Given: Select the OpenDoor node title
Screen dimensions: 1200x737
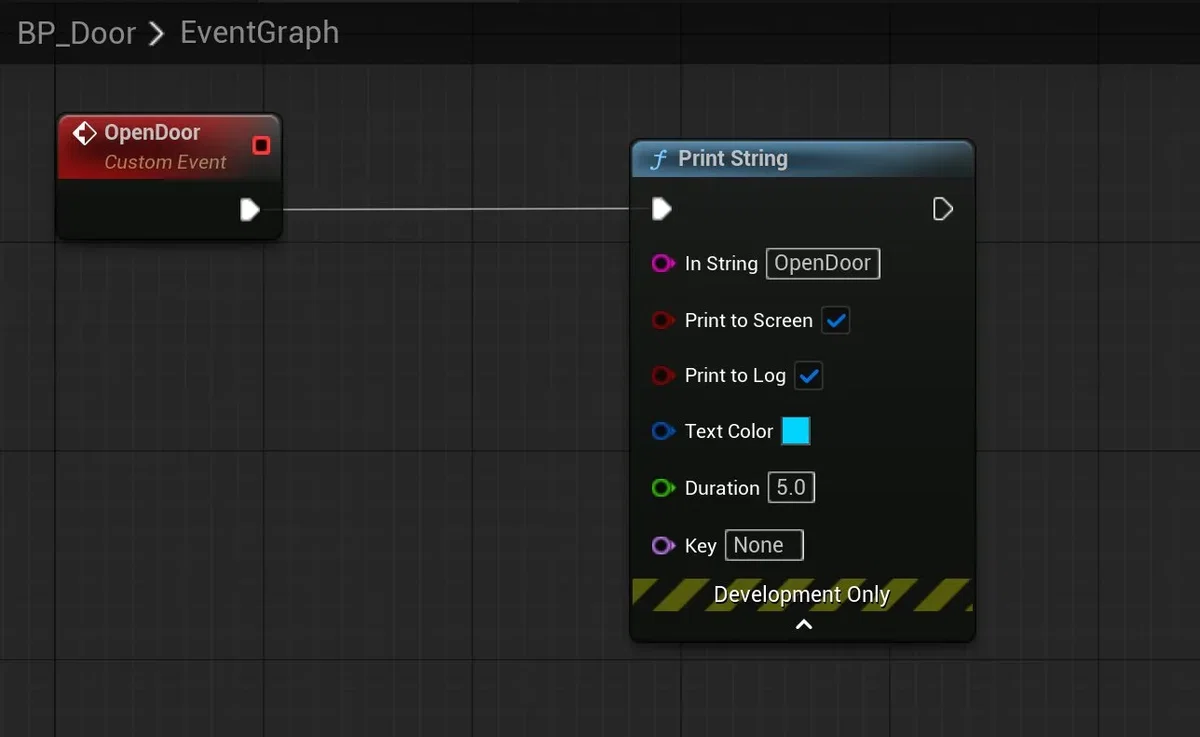Looking at the screenshot, I should click(152, 133).
